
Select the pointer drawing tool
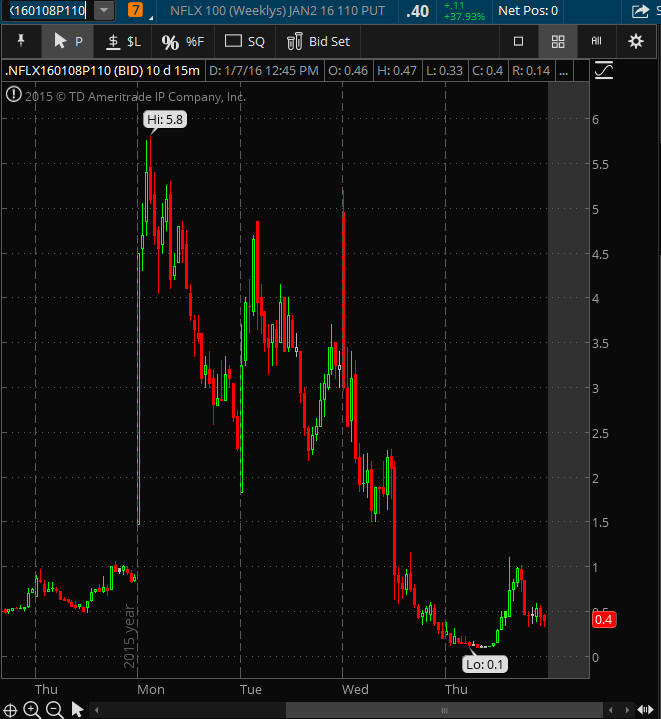point(68,41)
